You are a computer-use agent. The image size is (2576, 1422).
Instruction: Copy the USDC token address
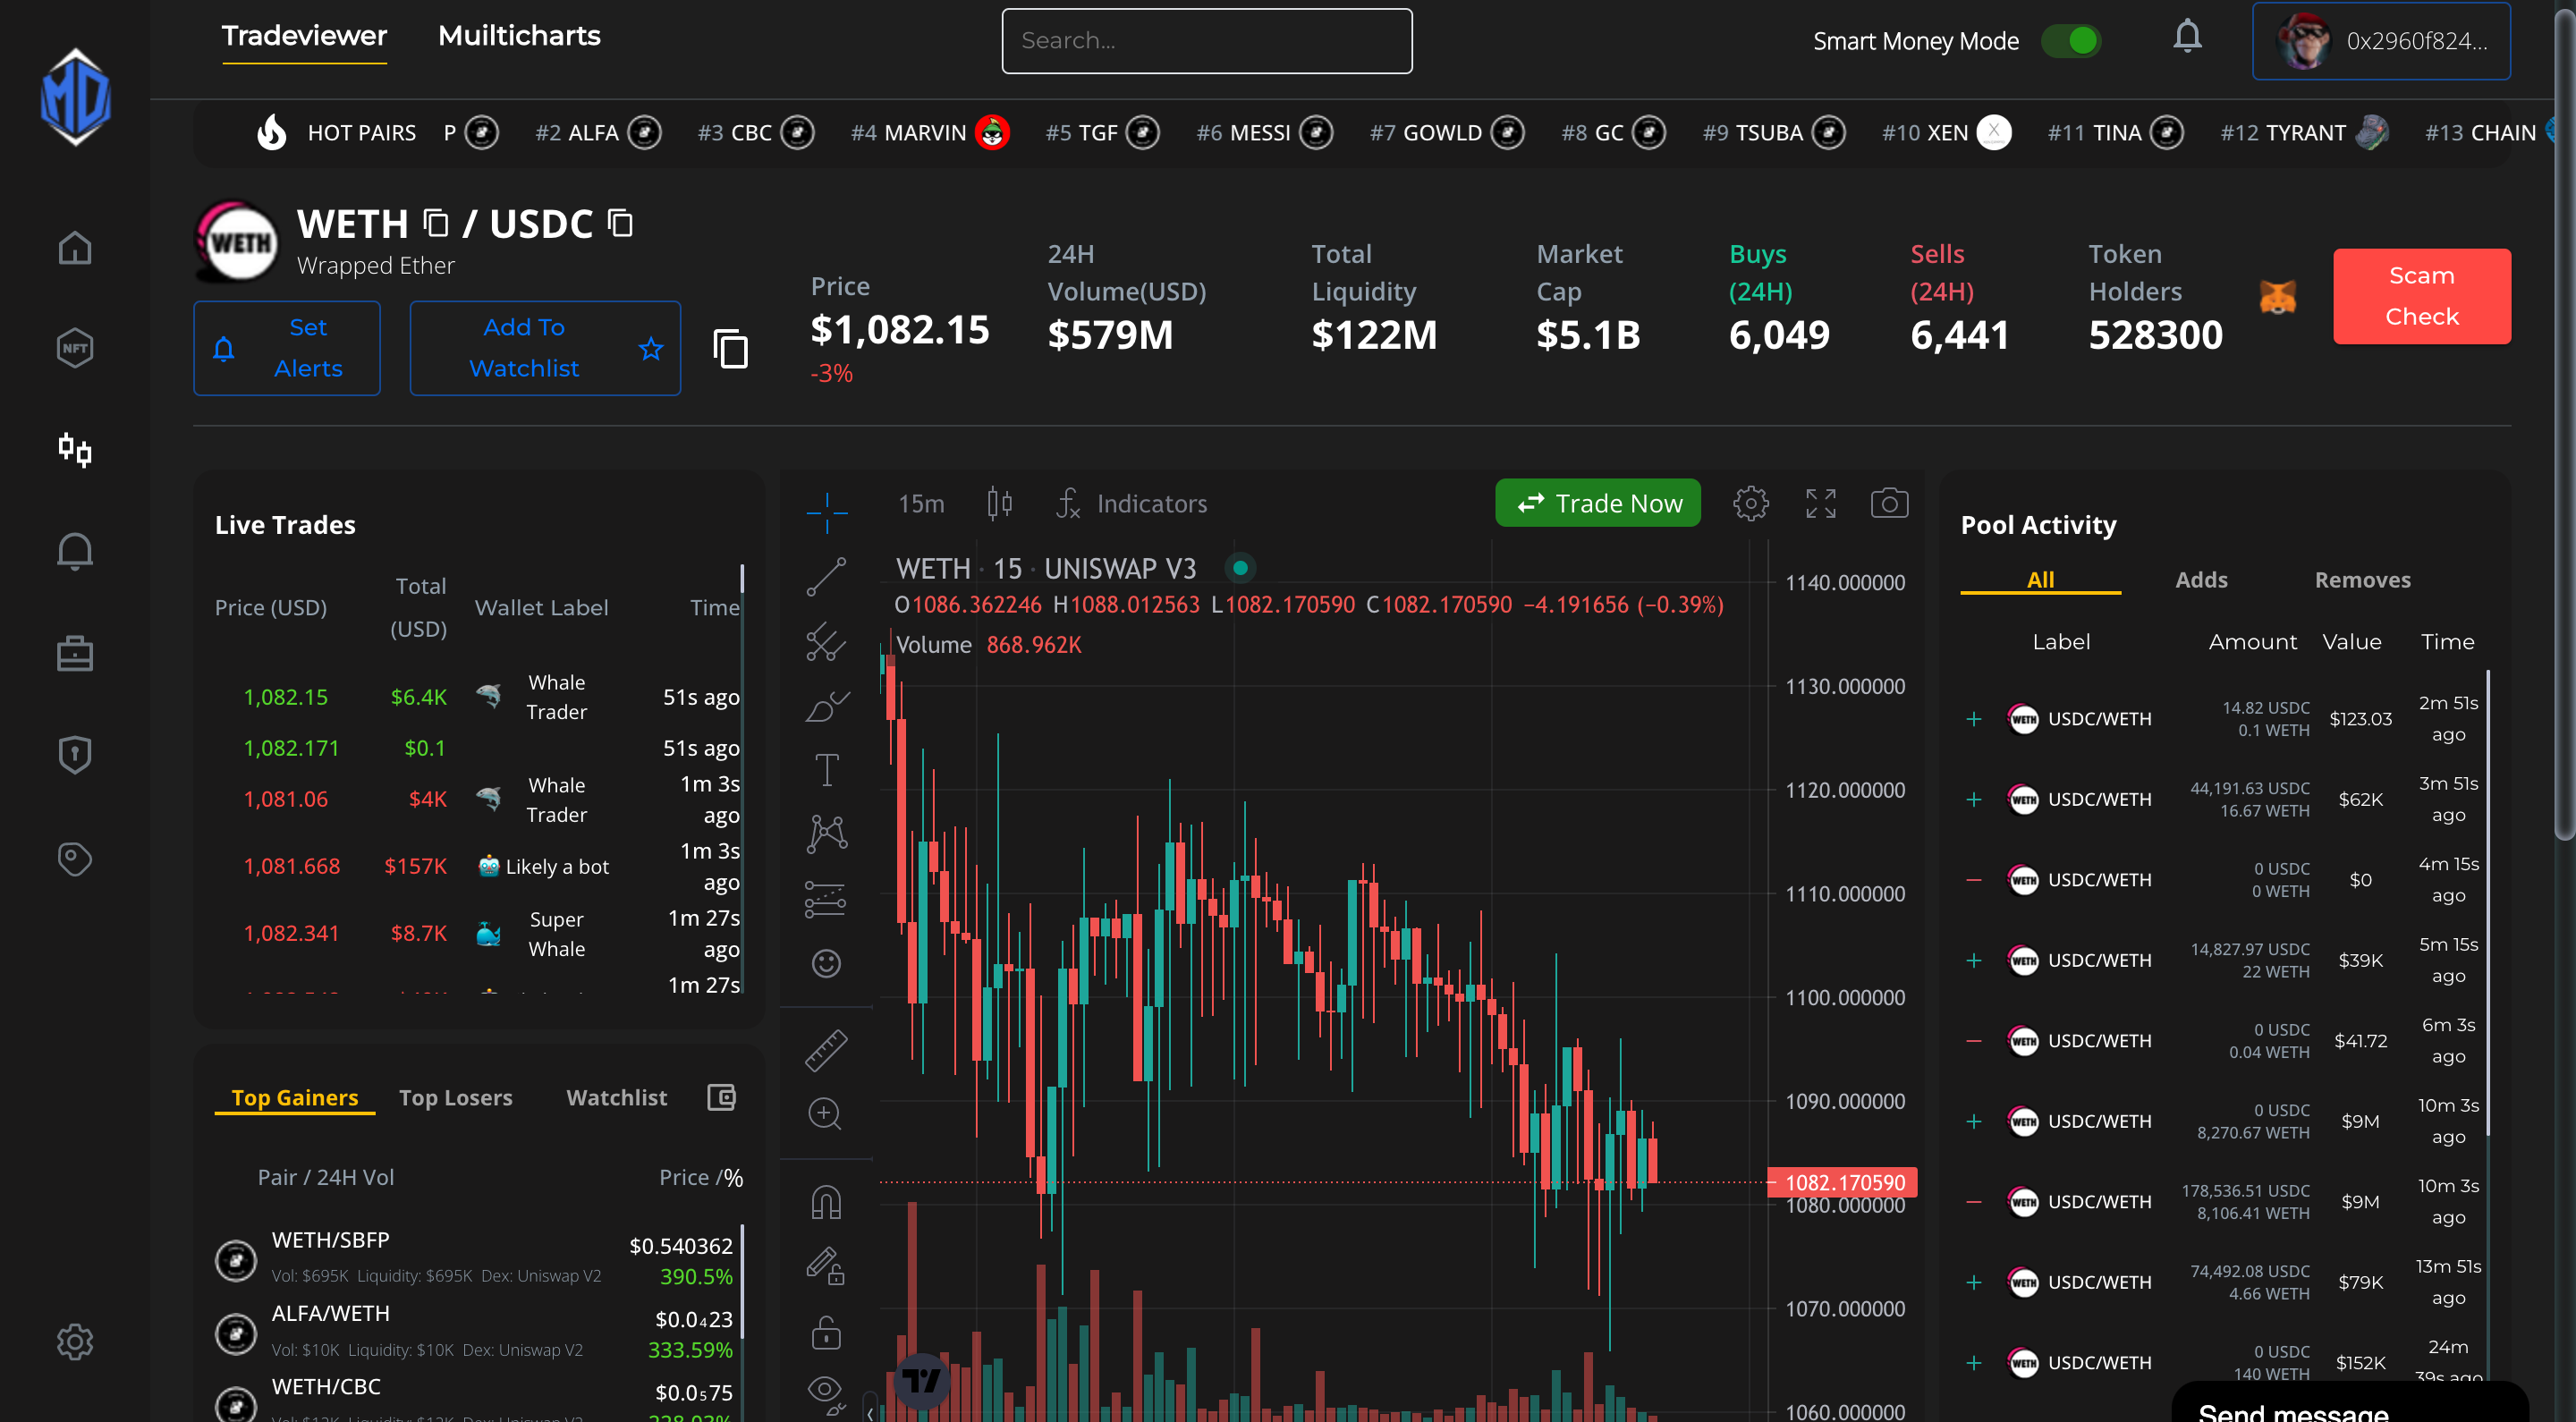pos(620,222)
